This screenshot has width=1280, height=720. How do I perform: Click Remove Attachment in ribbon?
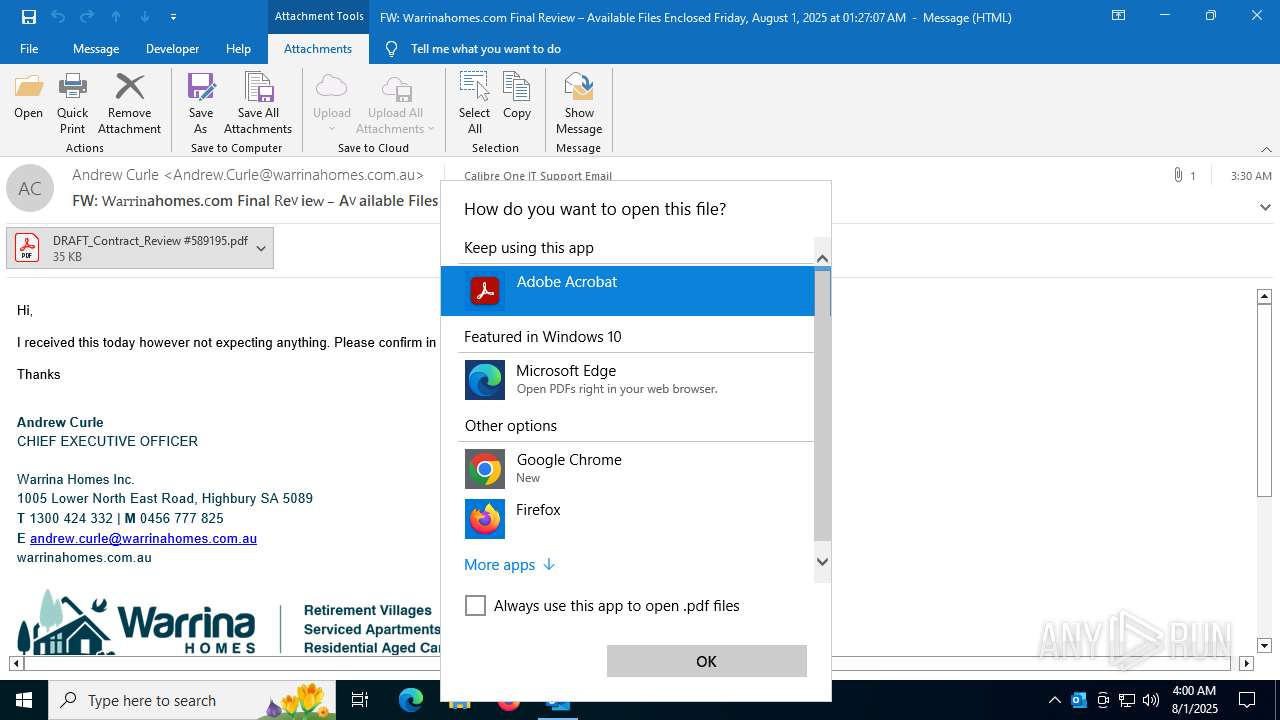(x=129, y=104)
